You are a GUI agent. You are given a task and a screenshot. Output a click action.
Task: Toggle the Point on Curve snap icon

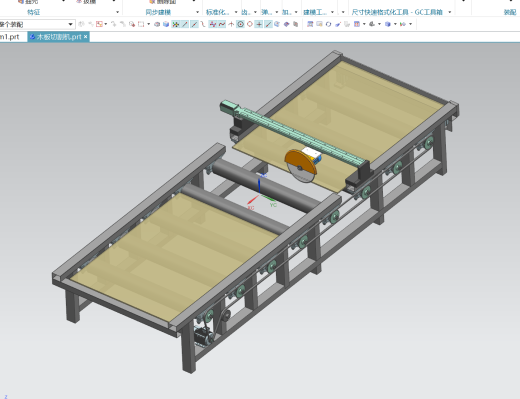[269, 24]
